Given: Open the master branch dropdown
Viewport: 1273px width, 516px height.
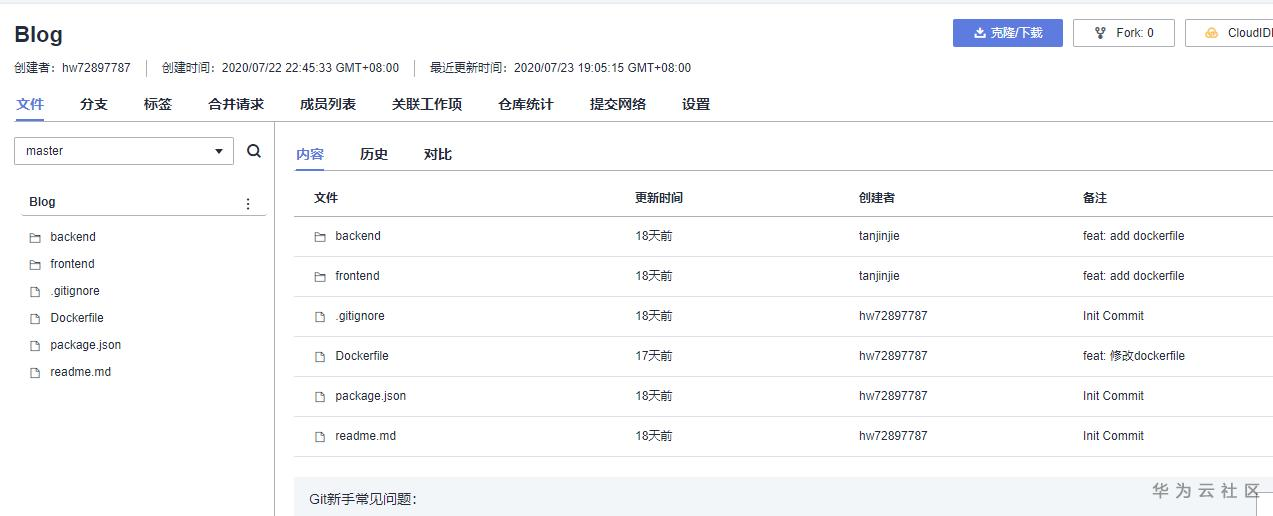Looking at the screenshot, I should [124, 151].
